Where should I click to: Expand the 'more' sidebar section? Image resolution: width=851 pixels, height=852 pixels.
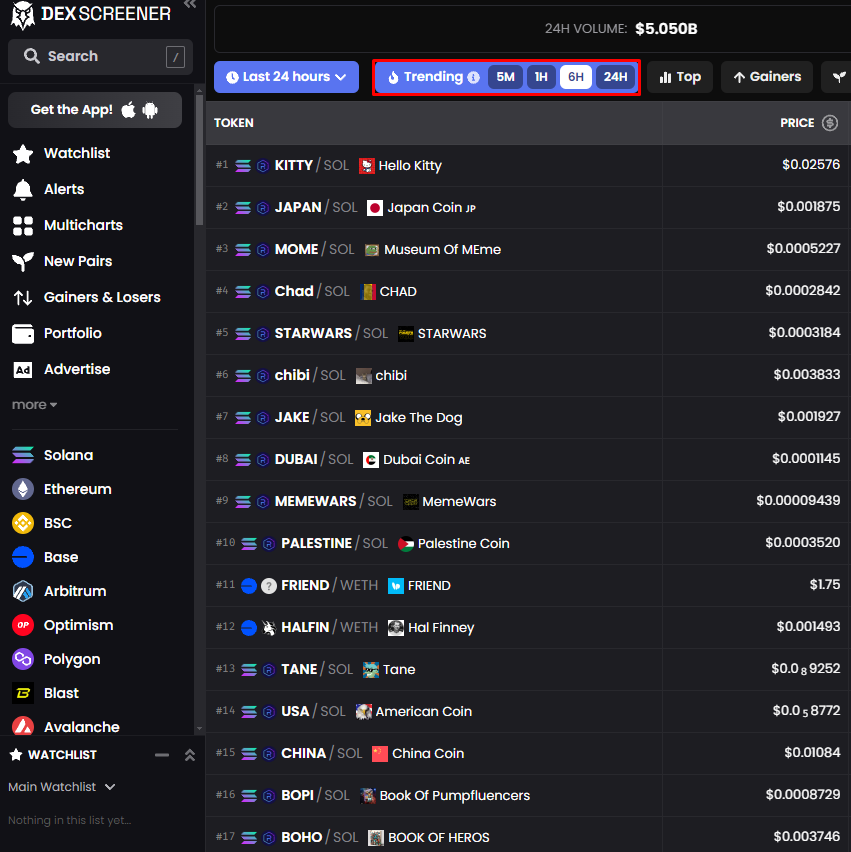click(34, 404)
